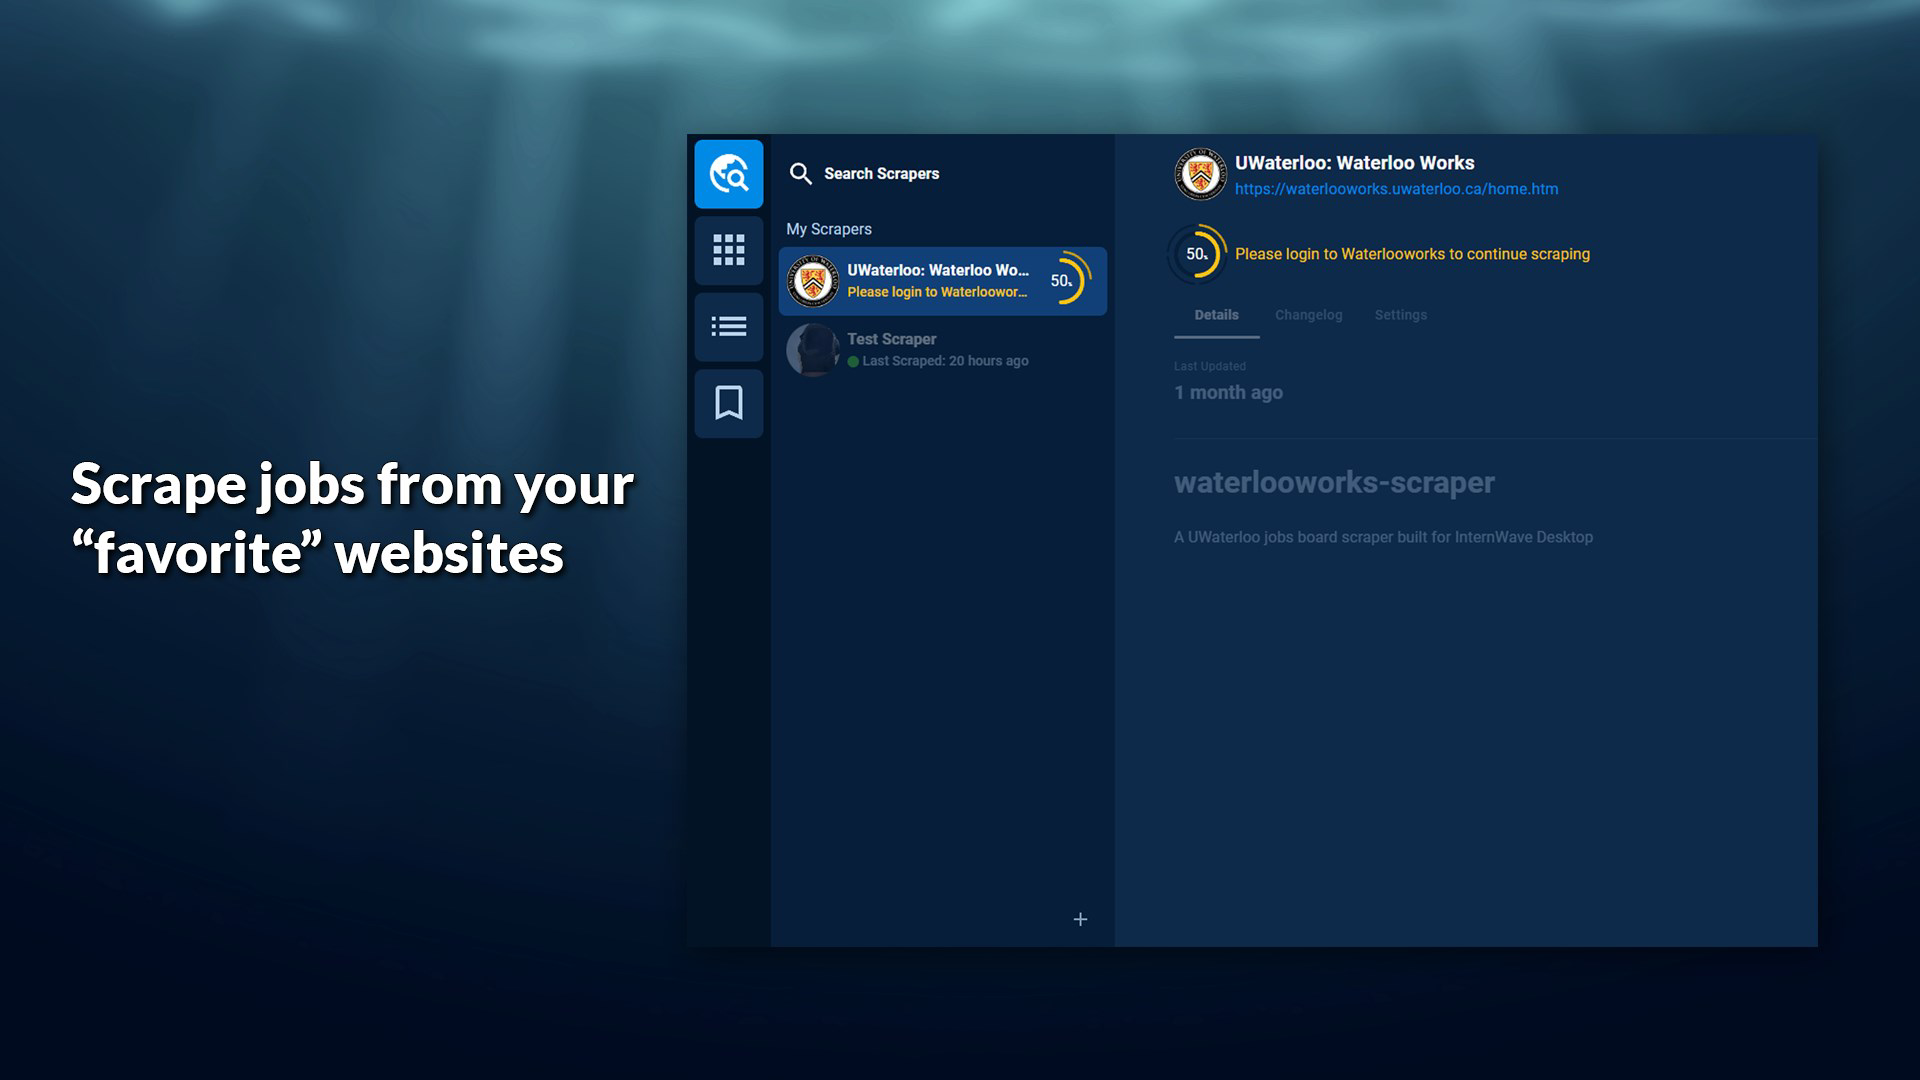1920x1080 pixels.
Task: Open the waterlooworks.uwaterloo.ca home link
Action: pos(1396,189)
